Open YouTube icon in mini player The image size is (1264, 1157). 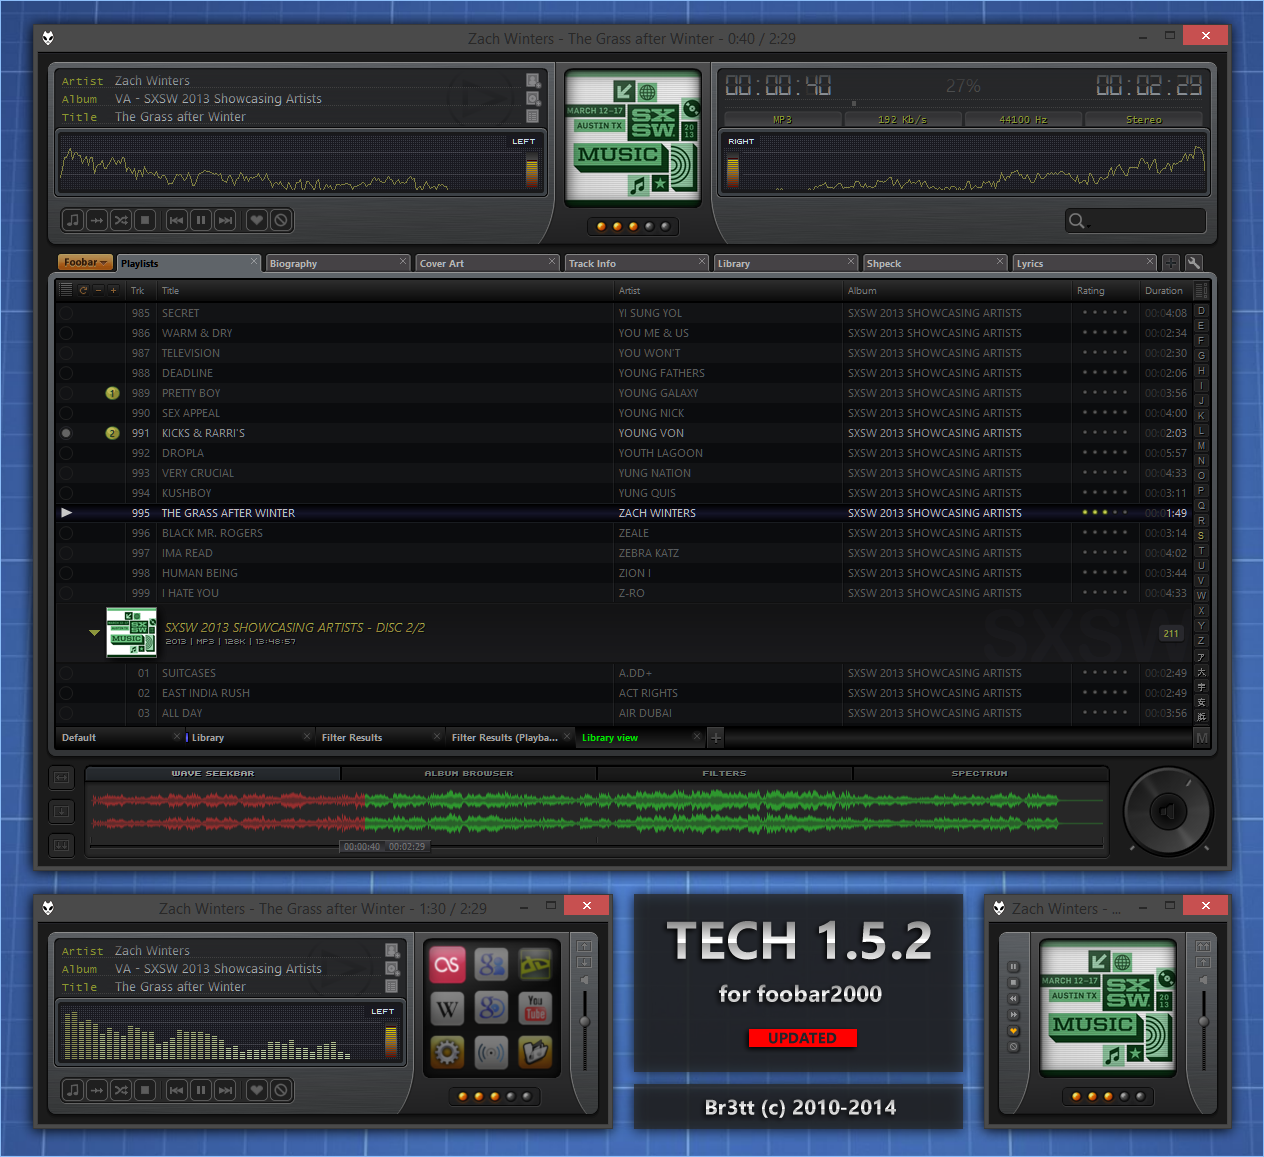click(x=536, y=1008)
